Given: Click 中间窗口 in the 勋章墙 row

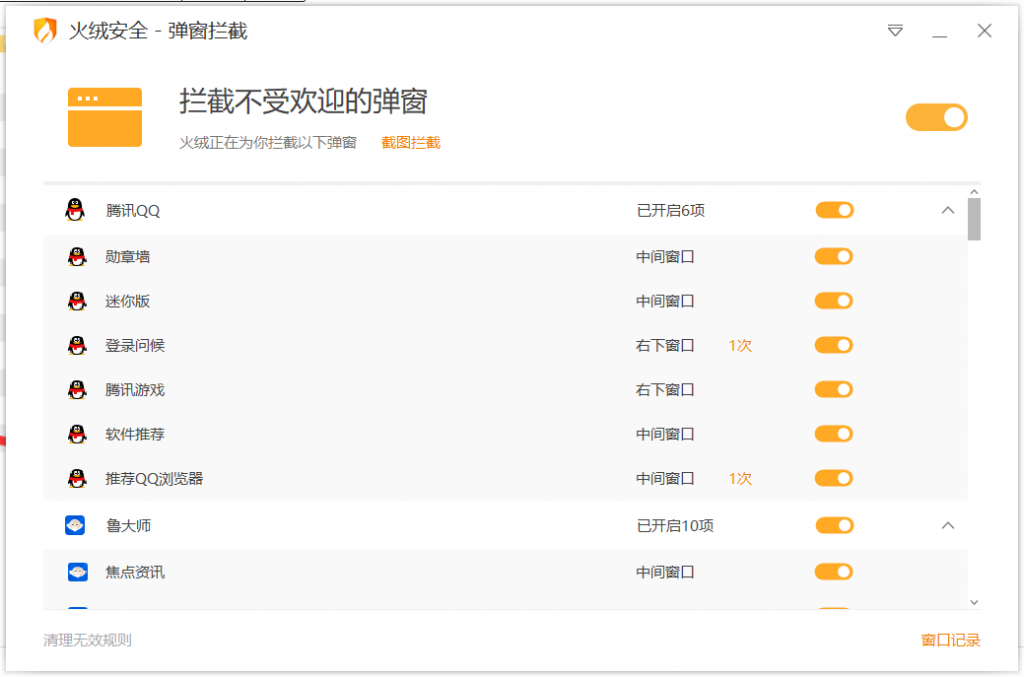Looking at the screenshot, I should click(665, 257).
